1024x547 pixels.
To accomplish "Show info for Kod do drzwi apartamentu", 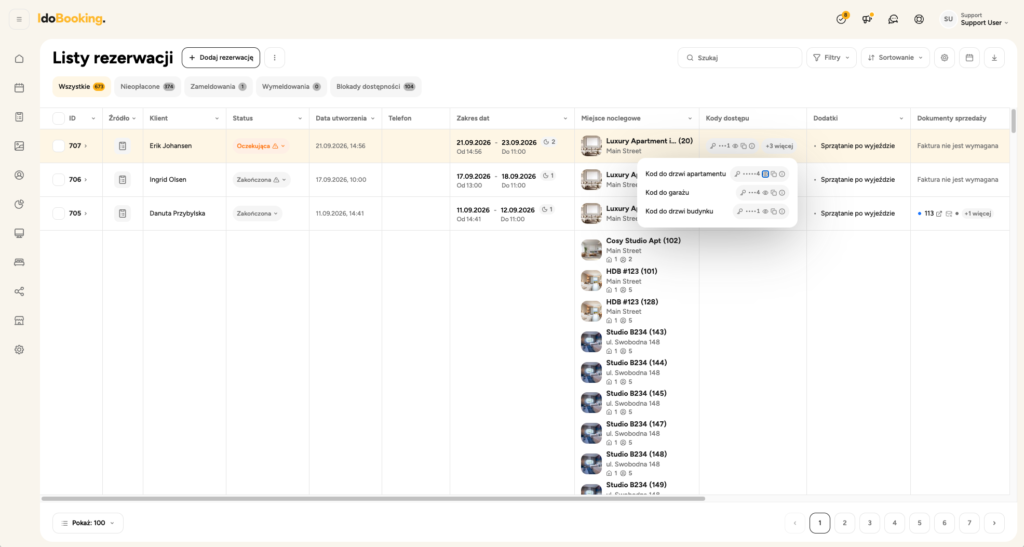I will coord(782,174).
